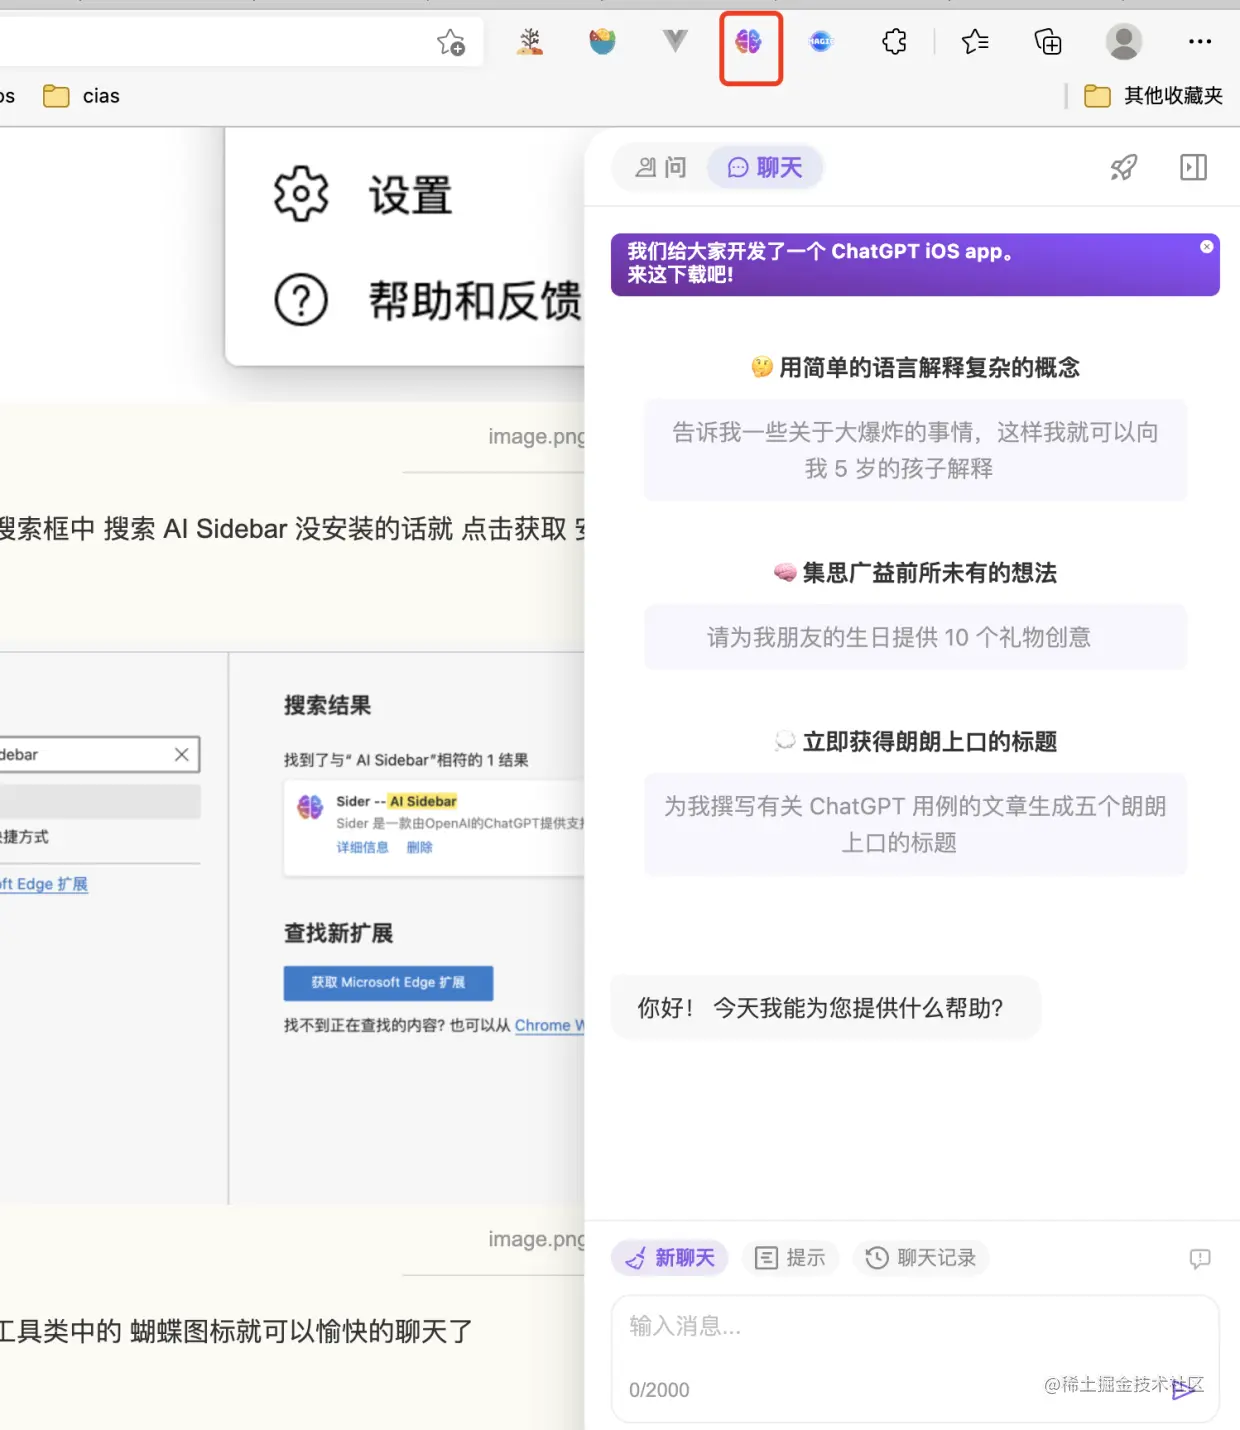Click the 查找新扩展 heading text
Screen dimensions: 1240x1430
(x=338, y=933)
